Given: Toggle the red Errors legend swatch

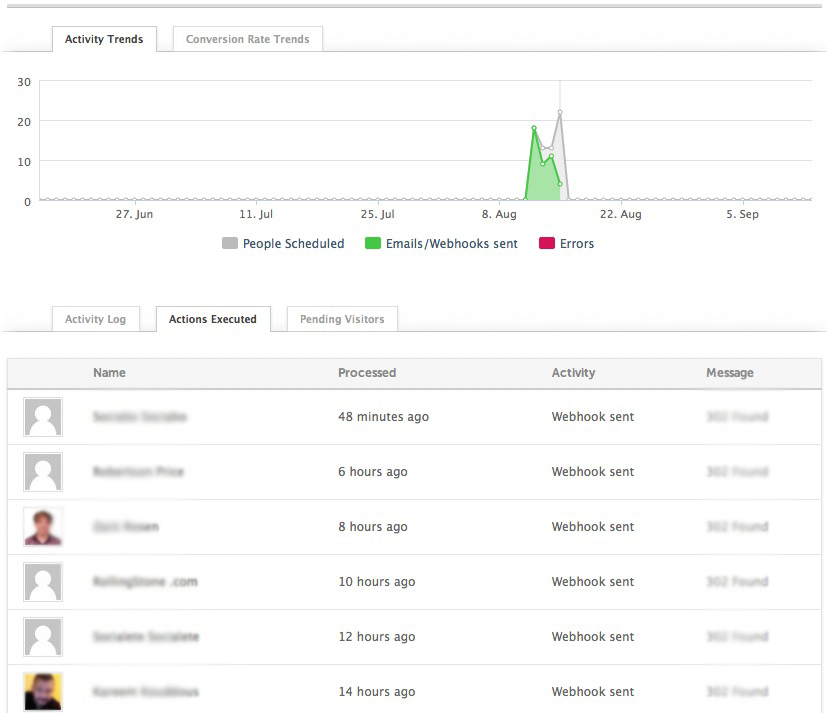Looking at the screenshot, I should point(547,244).
